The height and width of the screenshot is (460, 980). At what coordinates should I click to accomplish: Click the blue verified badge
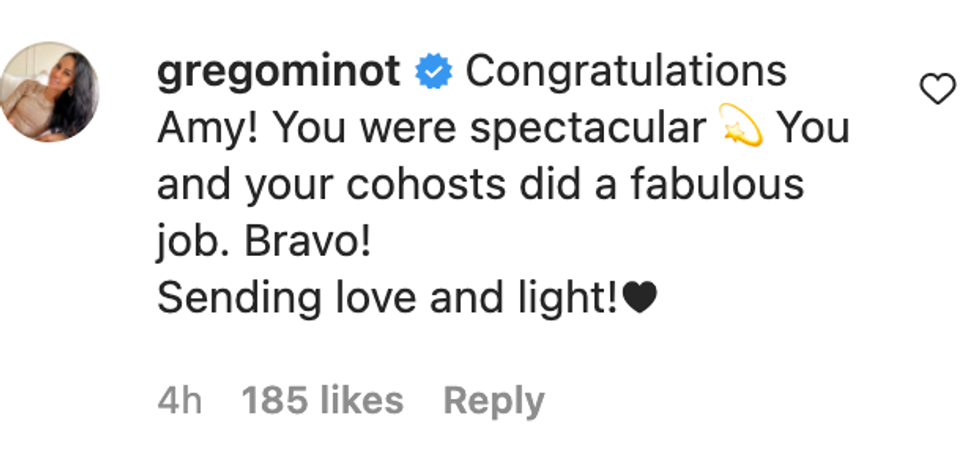click(x=436, y=72)
